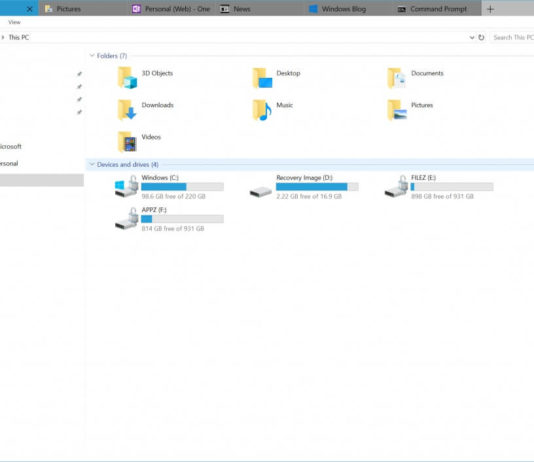This screenshot has height=462, width=534.
Task: Open the Documents folder icon
Action: click(x=397, y=78)
